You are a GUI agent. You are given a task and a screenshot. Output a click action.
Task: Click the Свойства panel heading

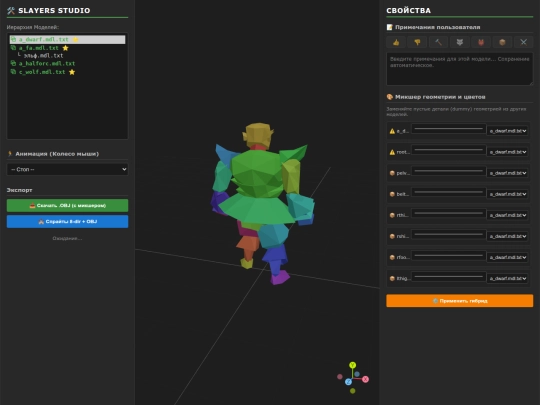(408, 11)
